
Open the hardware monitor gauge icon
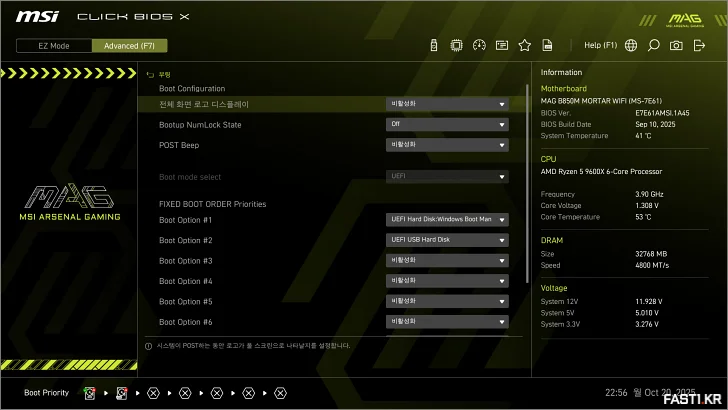(x=479, y=45)
